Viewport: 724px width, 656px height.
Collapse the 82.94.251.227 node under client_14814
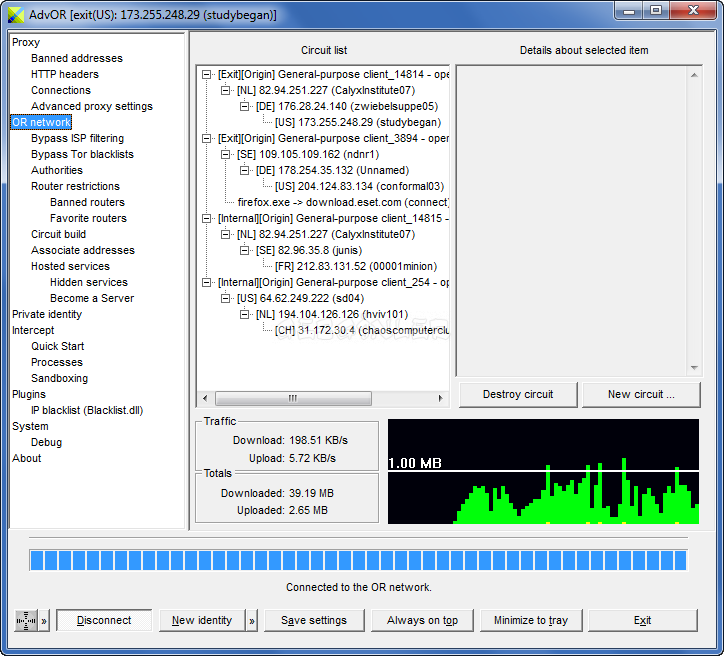point(225,90)
